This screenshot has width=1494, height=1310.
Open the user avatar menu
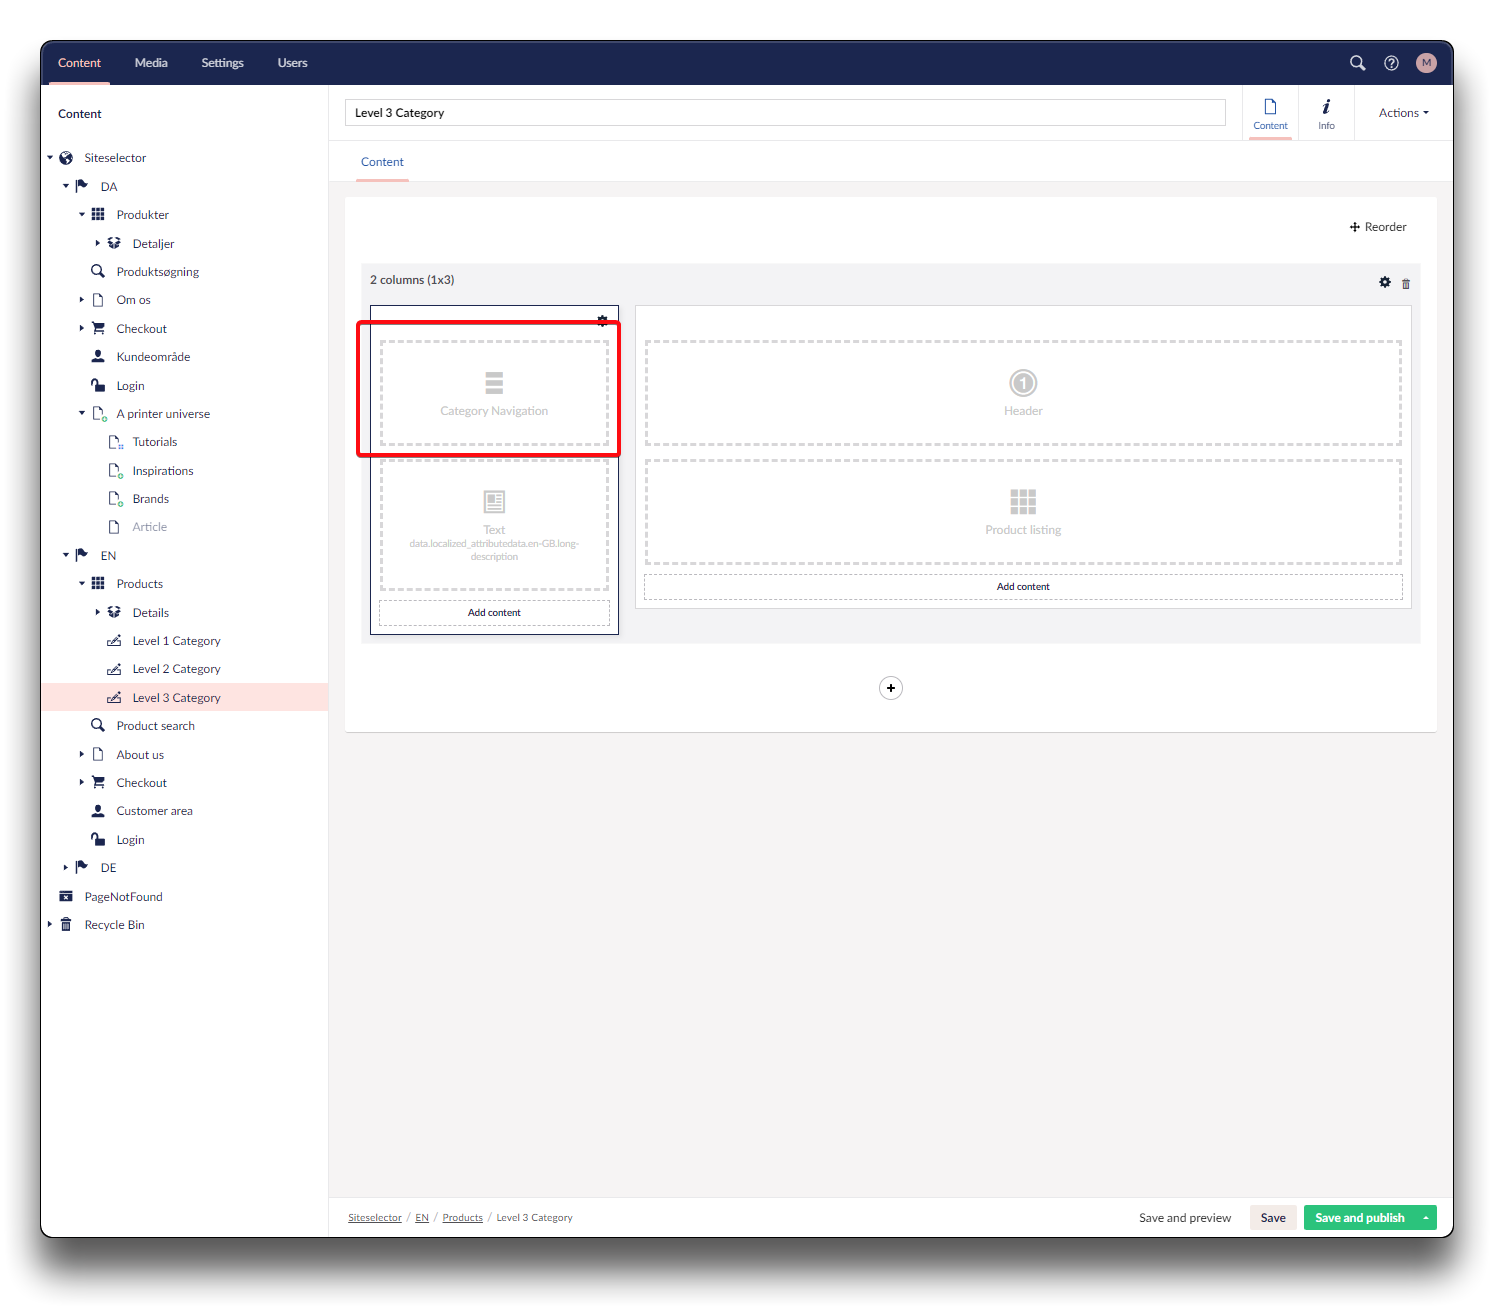(x=1426, y=63)
